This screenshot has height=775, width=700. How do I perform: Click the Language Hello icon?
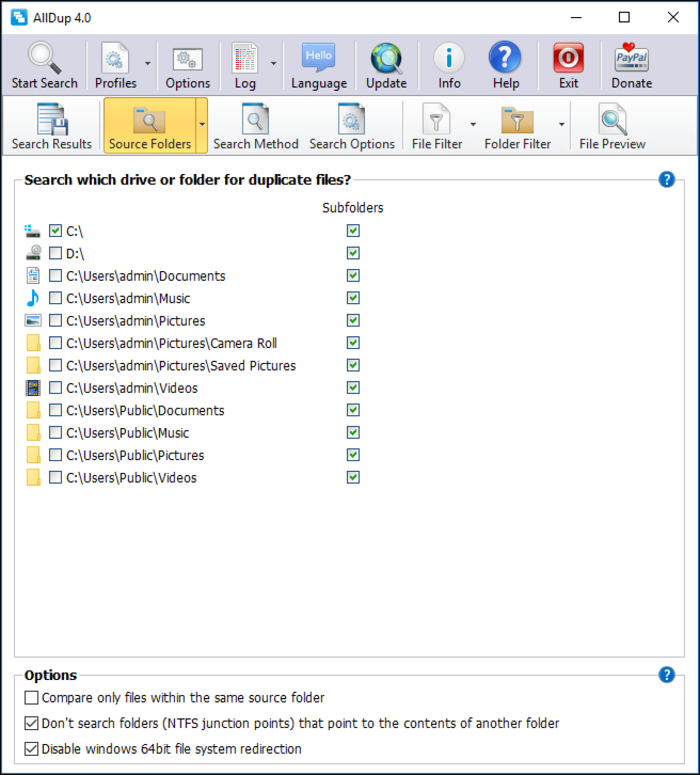tap(319, 57)
